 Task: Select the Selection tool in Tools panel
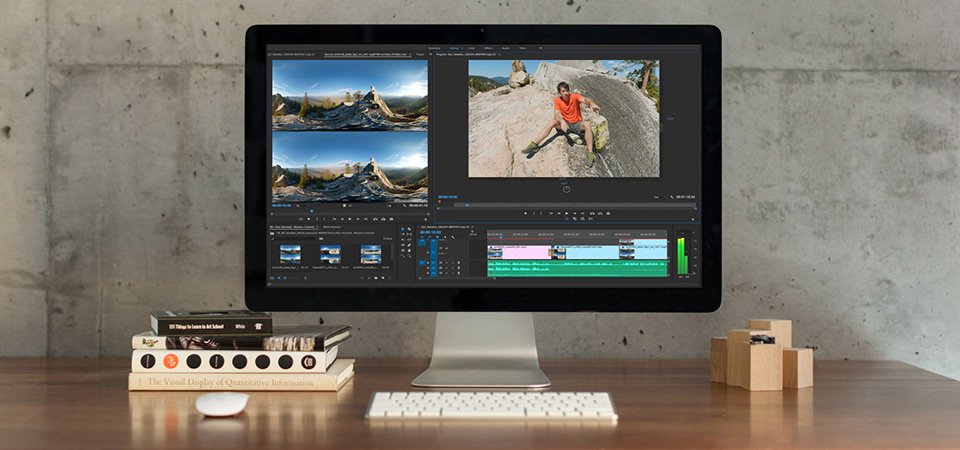coord(404,230)
